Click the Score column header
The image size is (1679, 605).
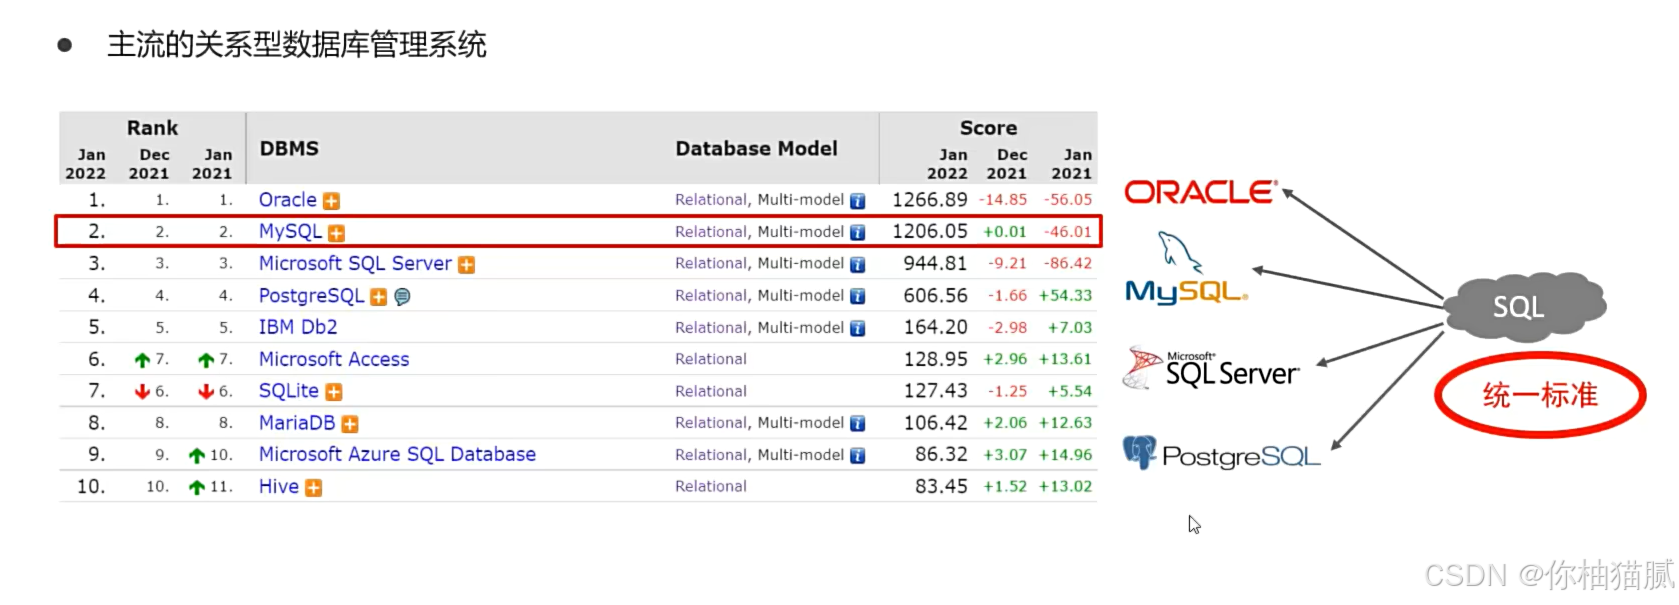click(x=988, y=128)
